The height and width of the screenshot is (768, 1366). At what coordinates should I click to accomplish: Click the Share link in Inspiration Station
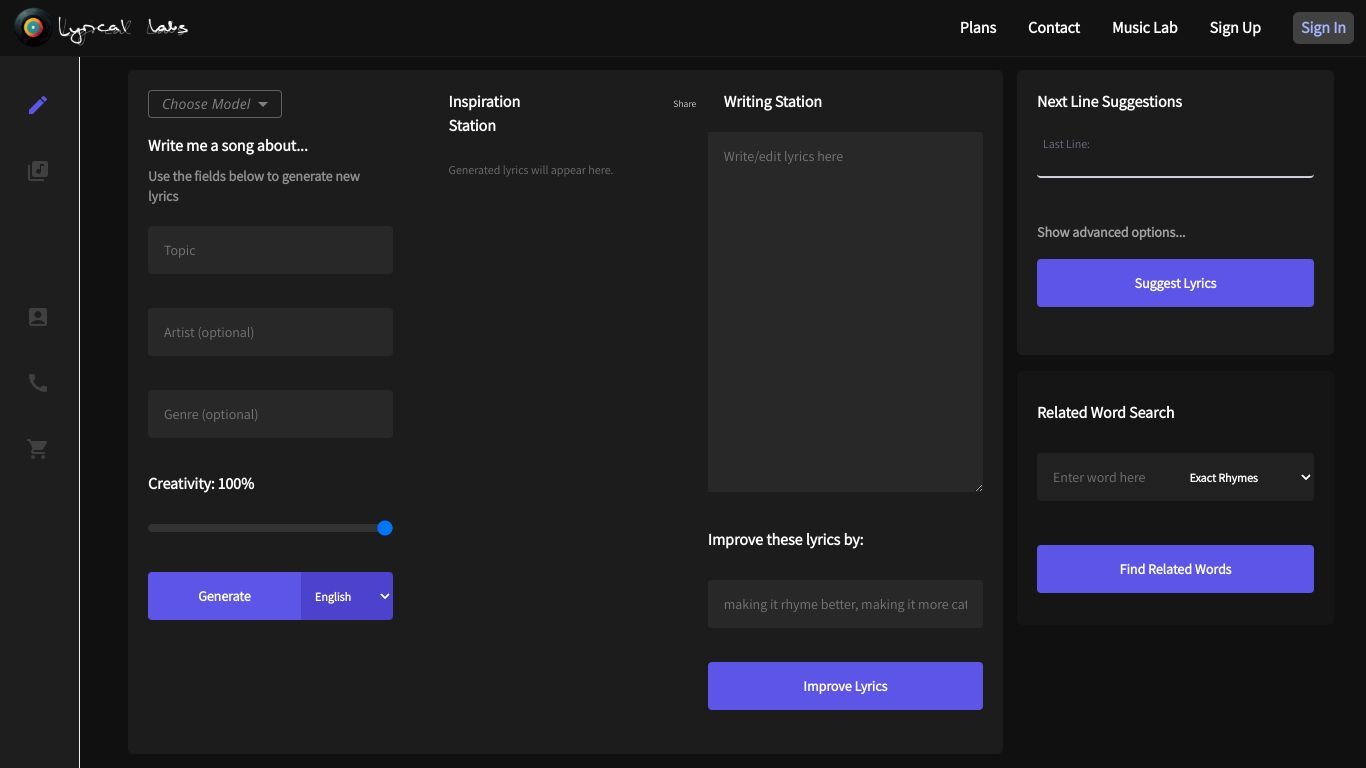(684, 103)
